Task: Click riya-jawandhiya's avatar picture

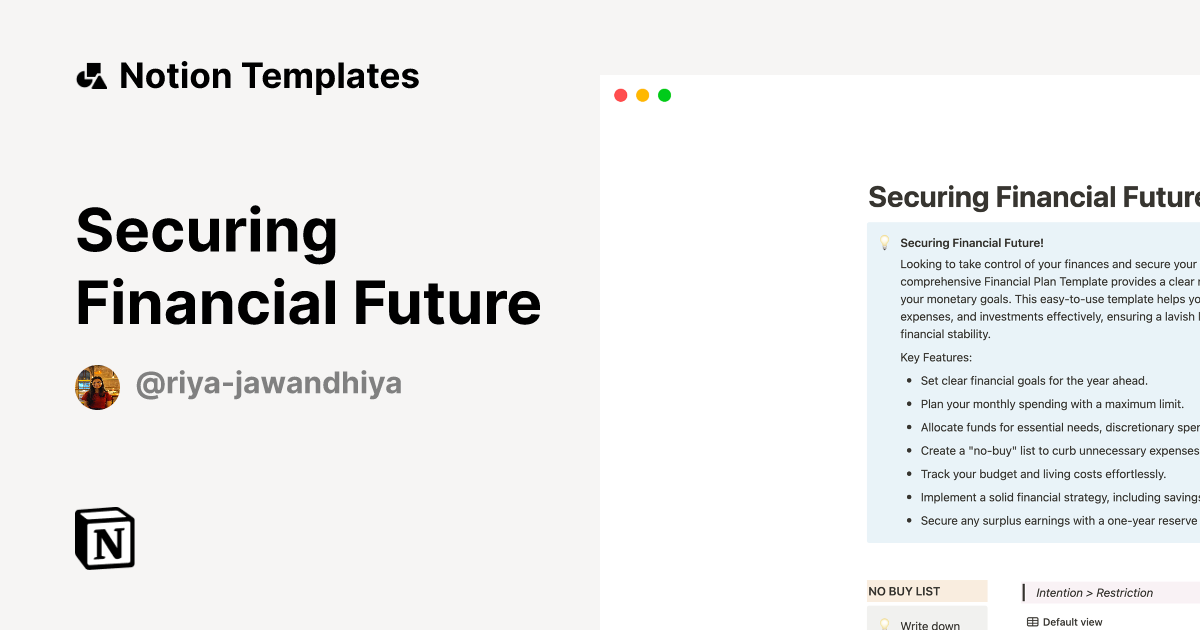Action: (x=97, y=386)
